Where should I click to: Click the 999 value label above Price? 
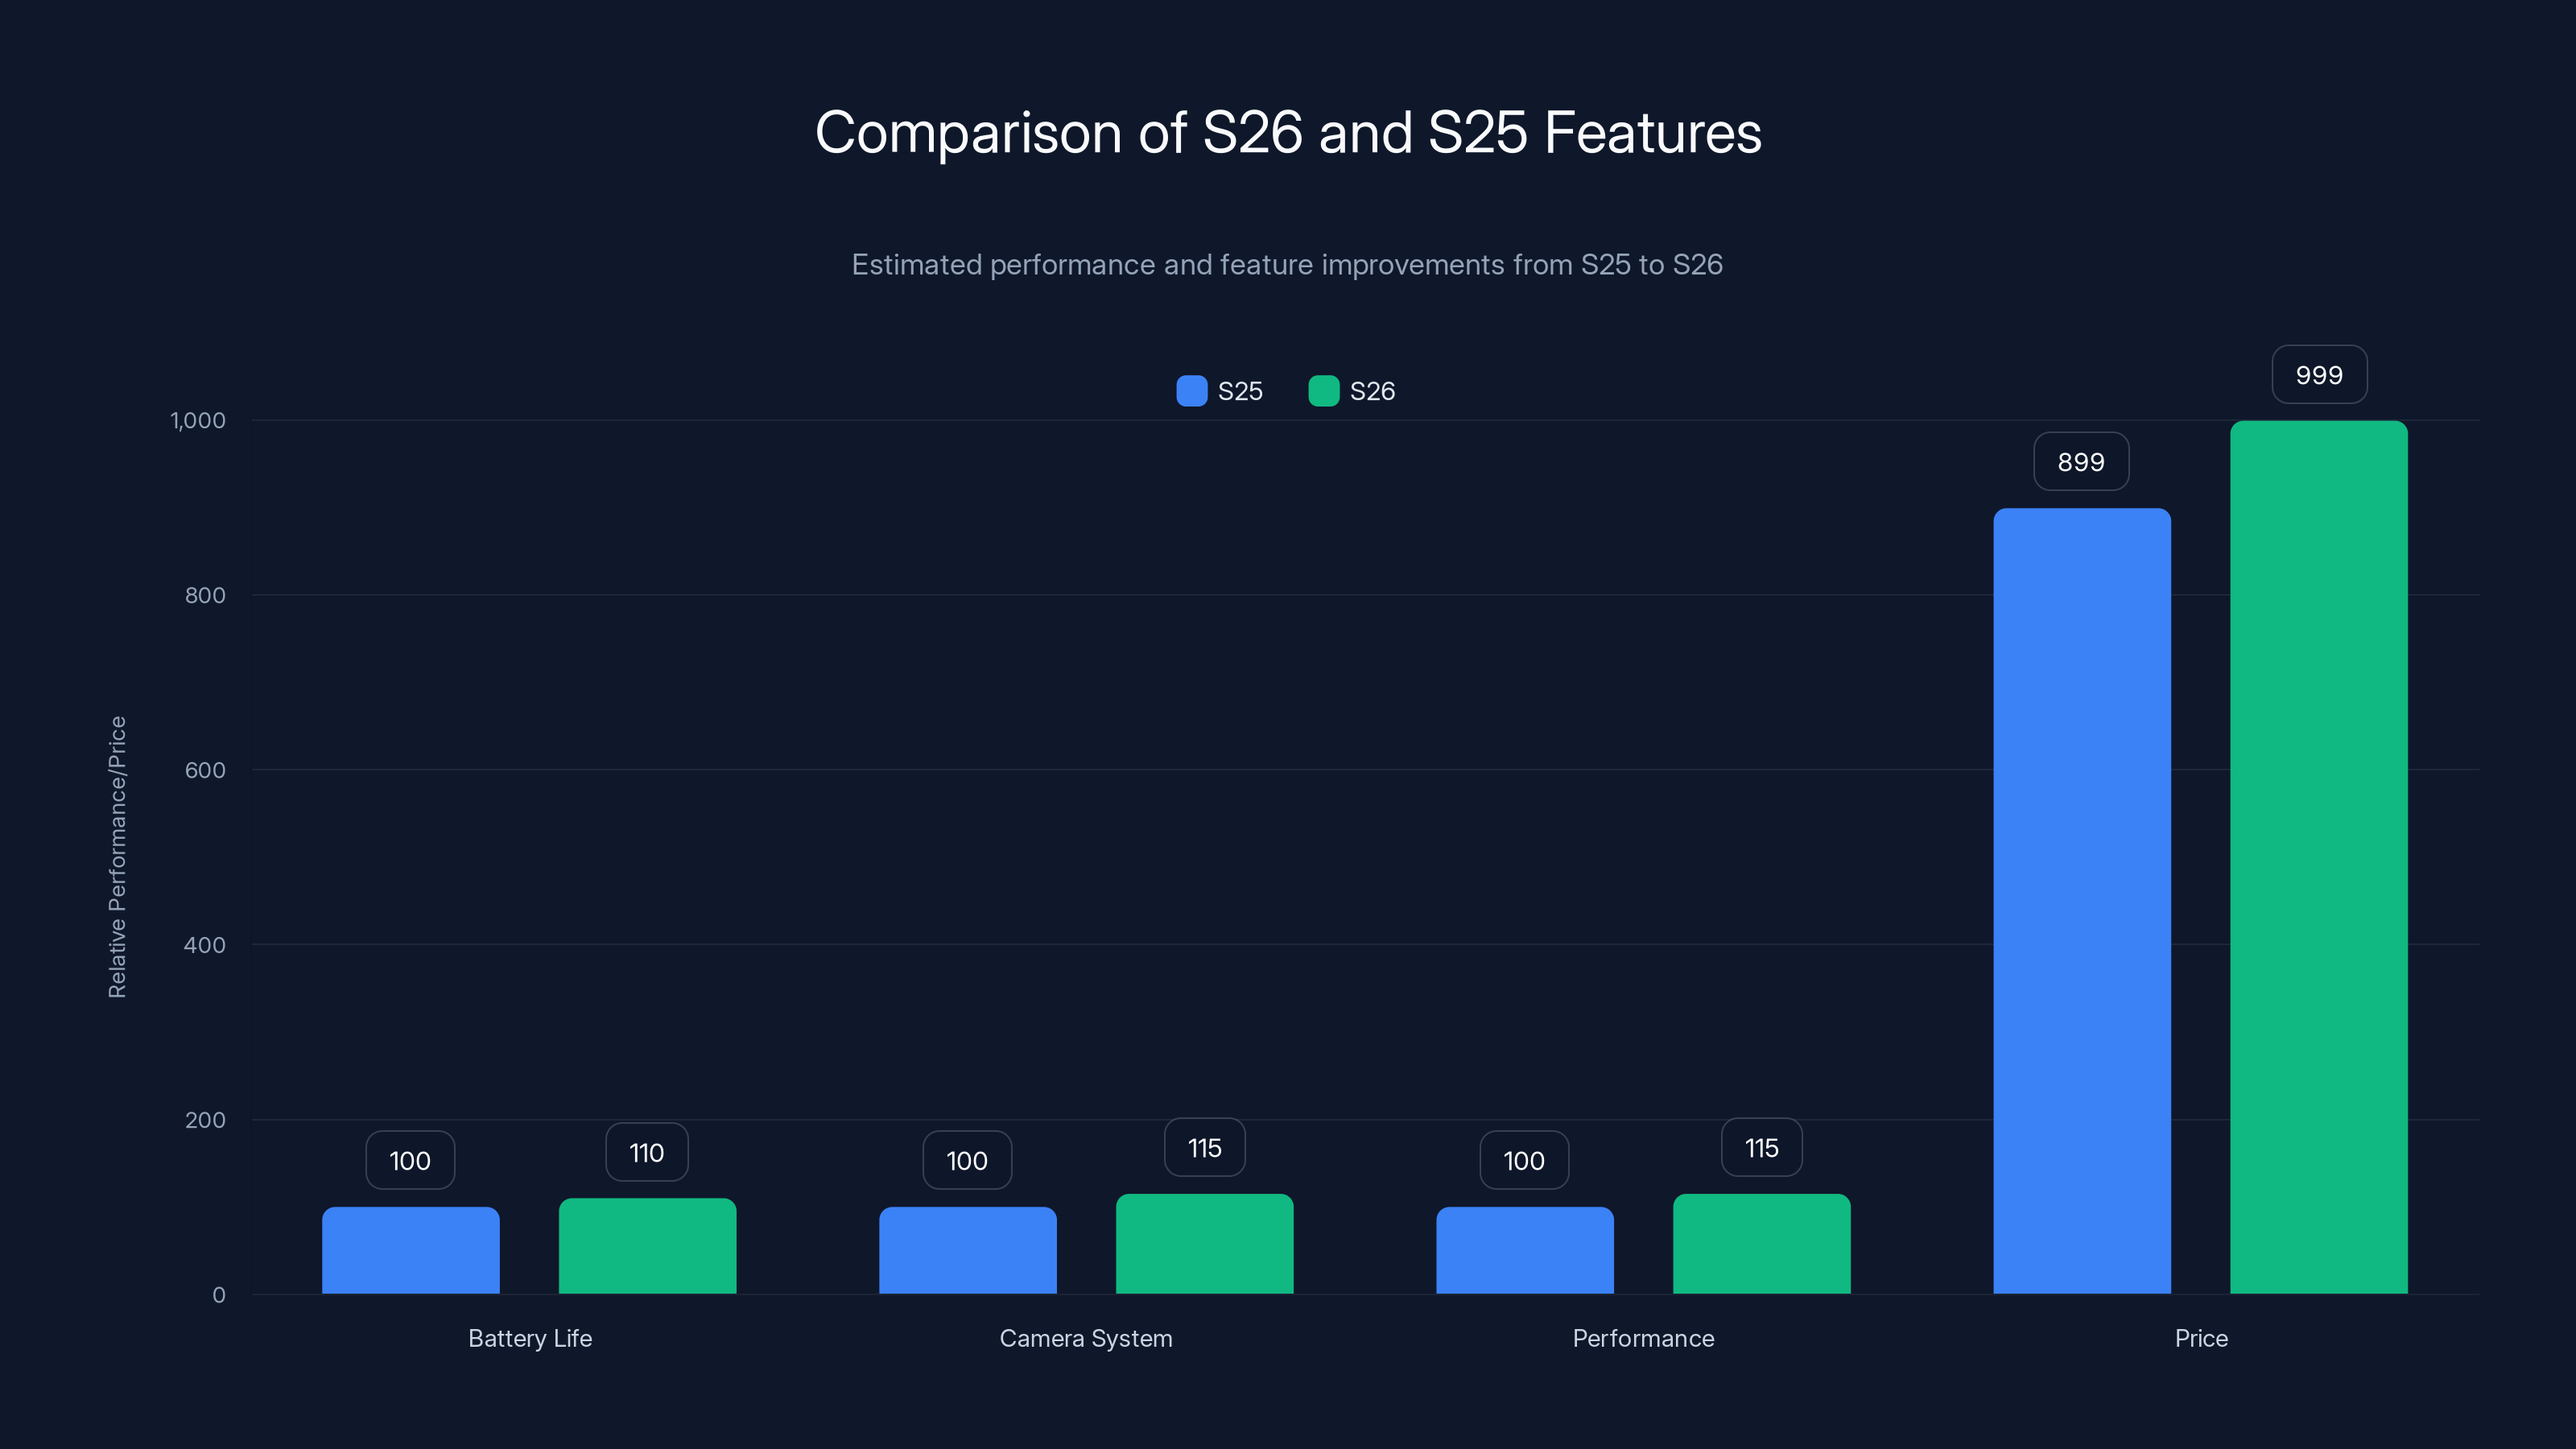[x=2319, y=375]
